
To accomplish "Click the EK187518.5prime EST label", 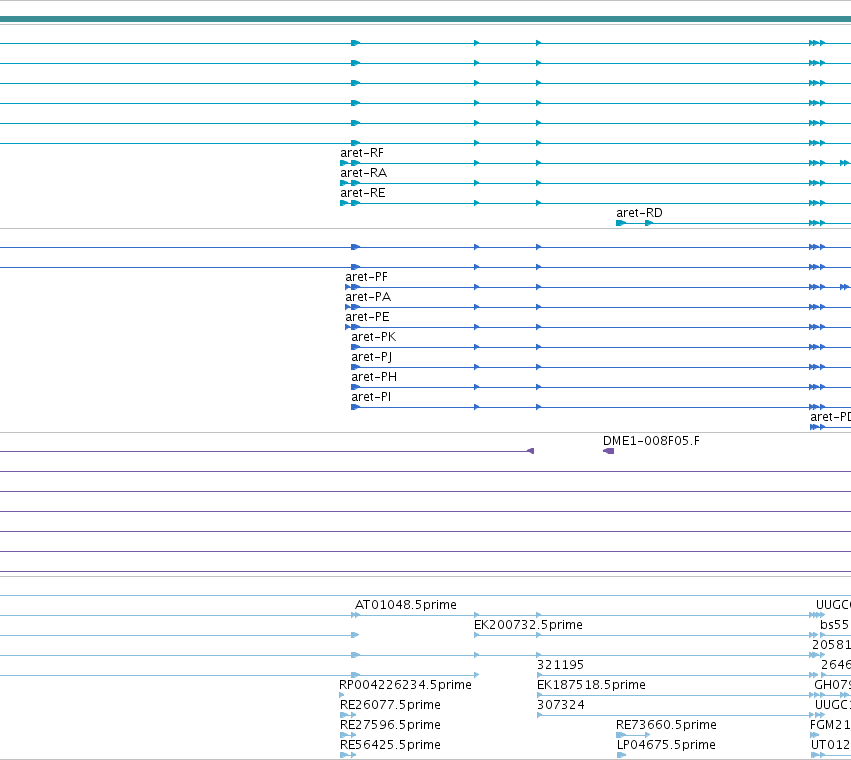I will [591, 685].
